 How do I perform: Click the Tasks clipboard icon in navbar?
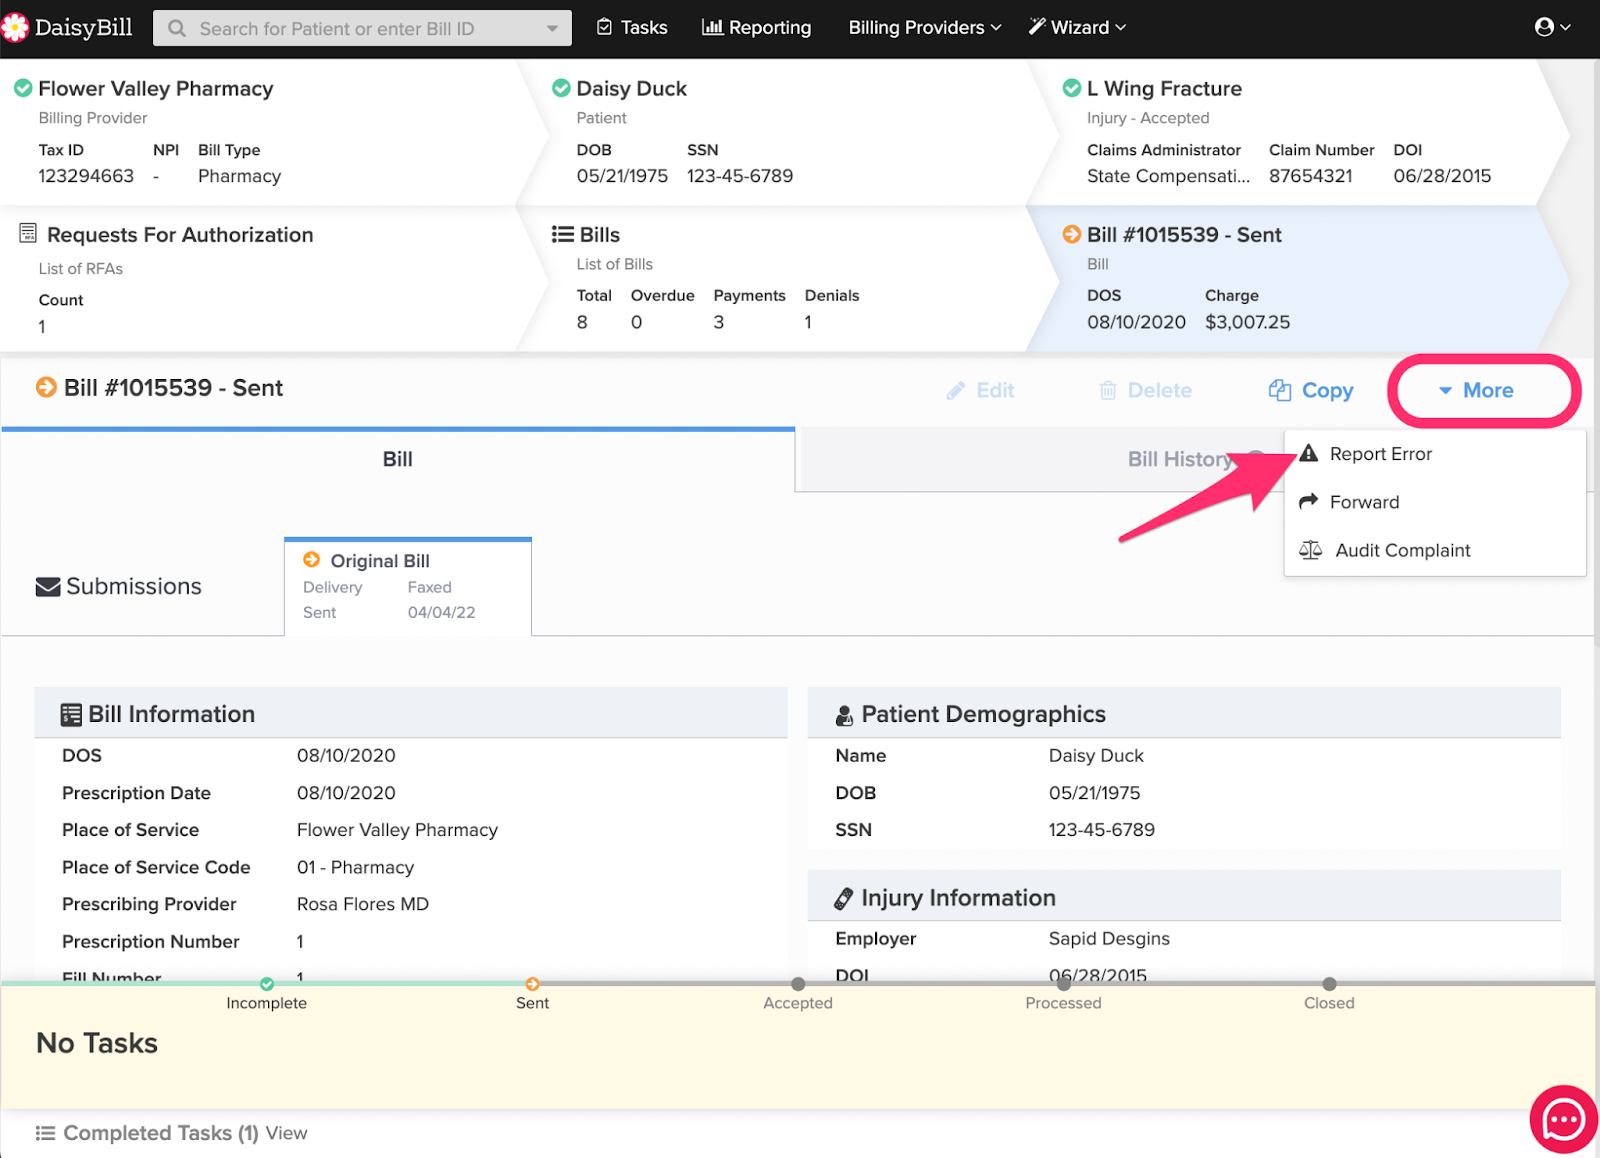(x=604, y=27)
